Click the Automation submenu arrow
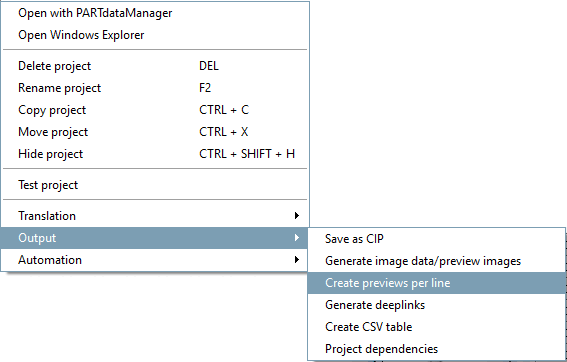The height and width of the screenshot is (362, 567). (x=297, y=260)
